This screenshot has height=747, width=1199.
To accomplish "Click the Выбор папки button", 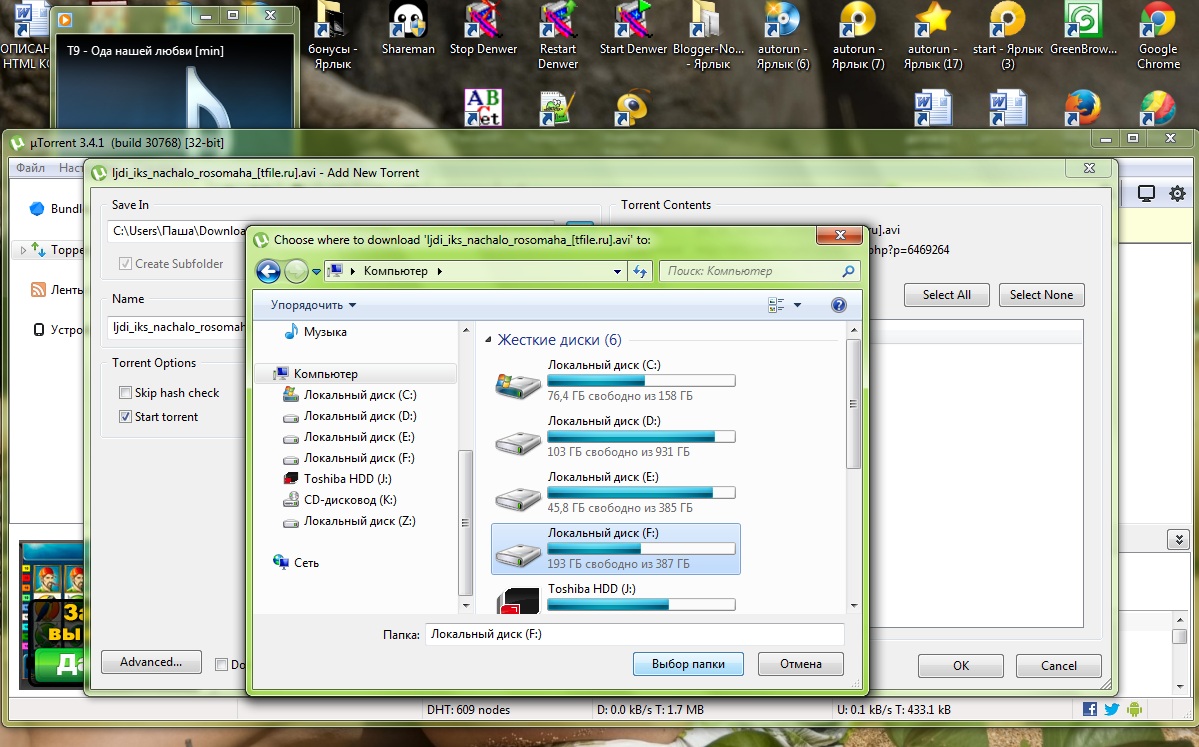I will coord(687,664).
